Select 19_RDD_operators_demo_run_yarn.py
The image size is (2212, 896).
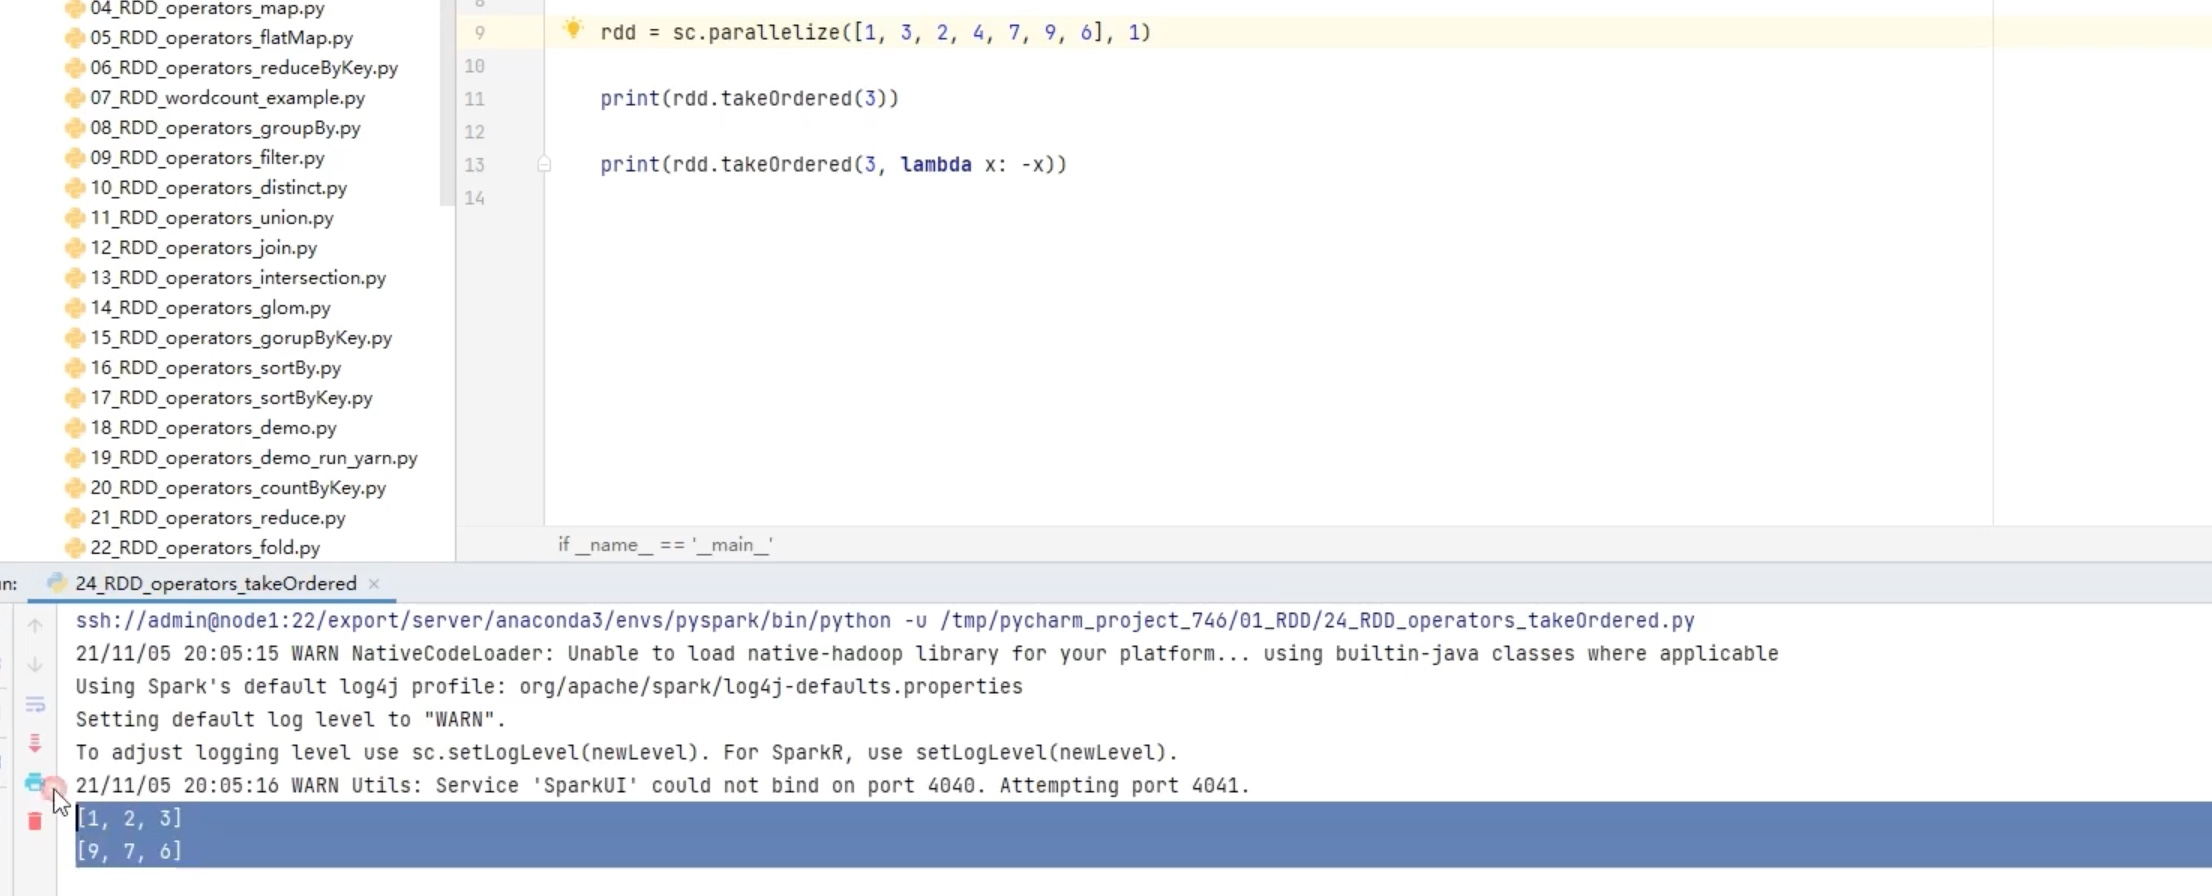click(254, 458)
